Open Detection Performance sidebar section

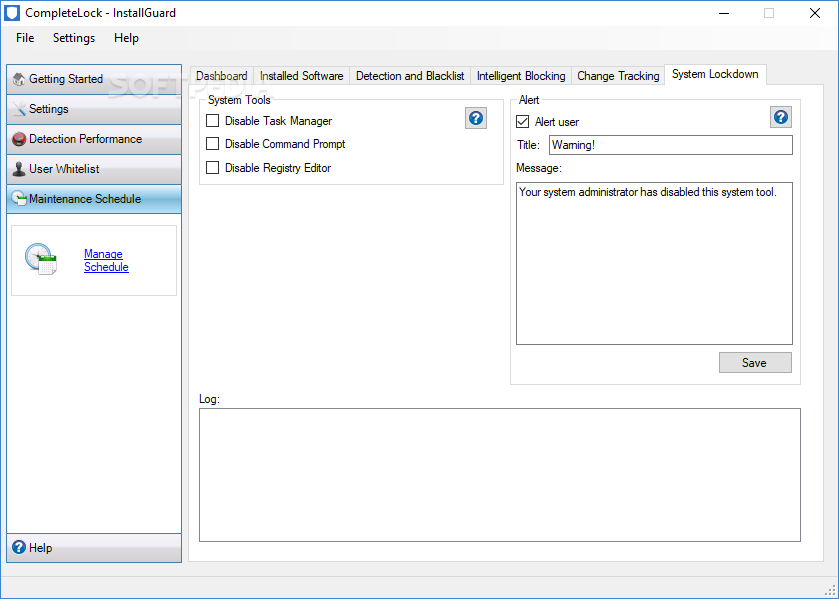[94, 139]
